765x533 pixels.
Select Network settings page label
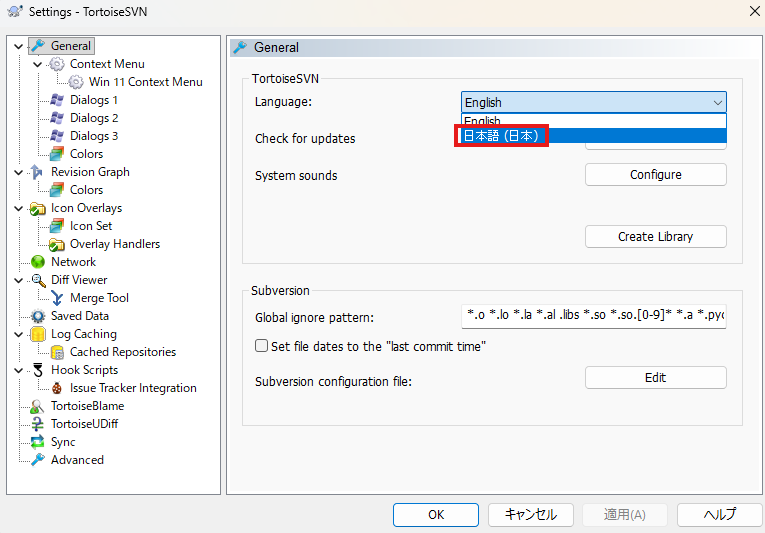pyautogui.click(x=73, y=262)
